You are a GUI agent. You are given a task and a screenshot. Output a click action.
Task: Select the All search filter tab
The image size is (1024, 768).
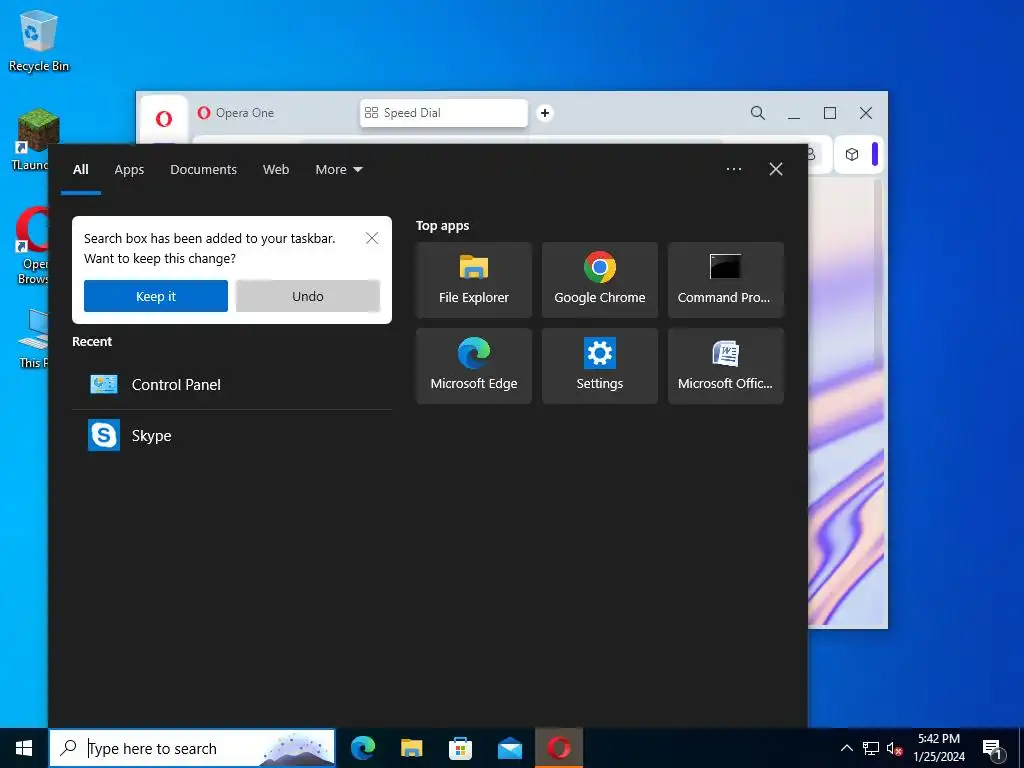(x=81, y=170)
